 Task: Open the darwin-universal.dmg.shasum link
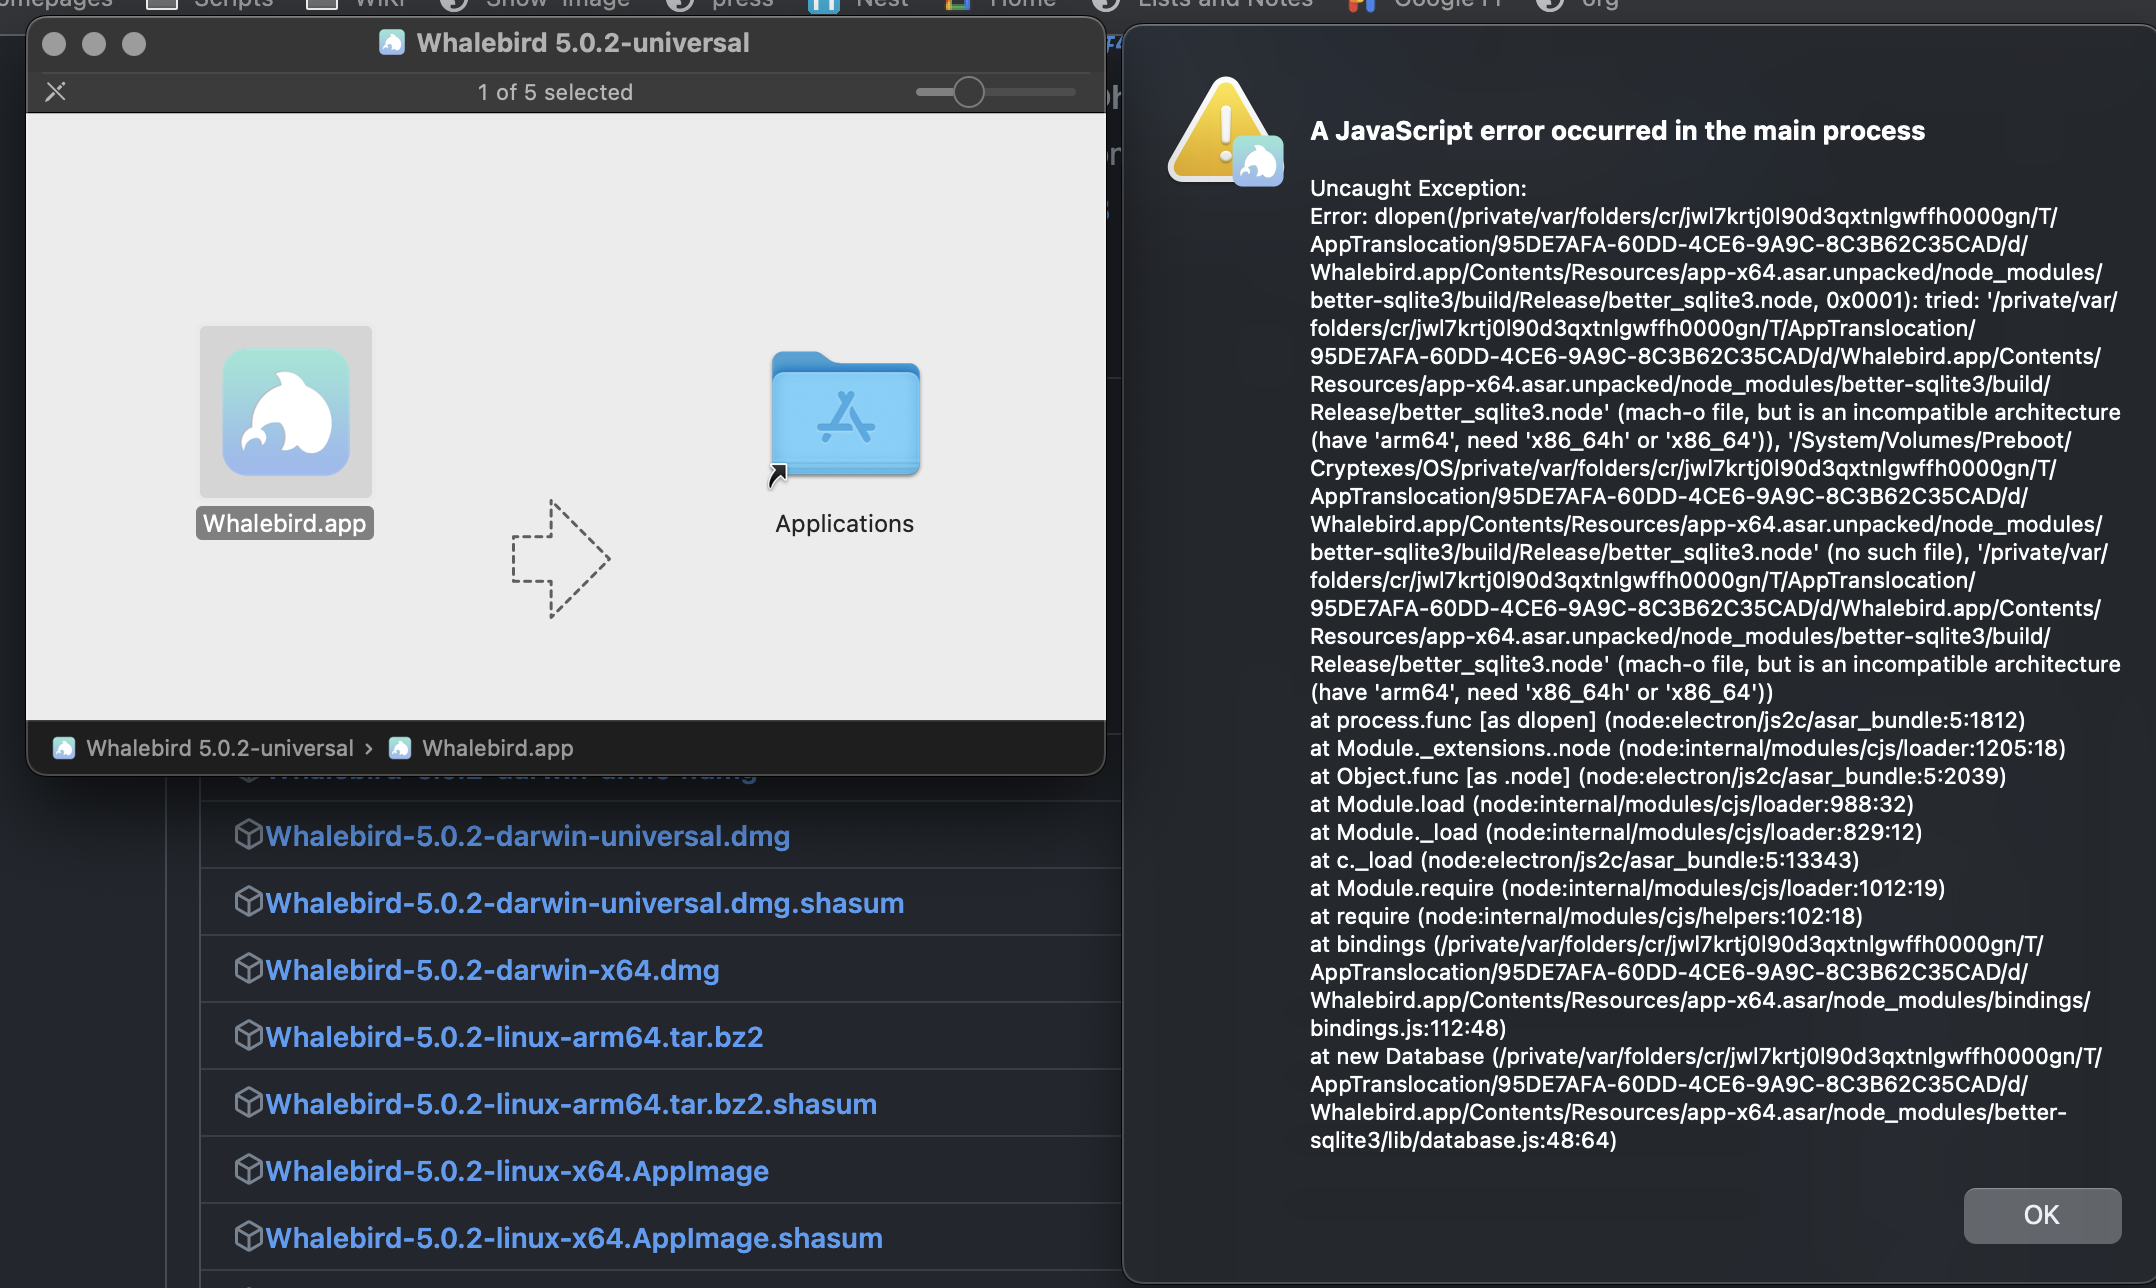point(587,902)
